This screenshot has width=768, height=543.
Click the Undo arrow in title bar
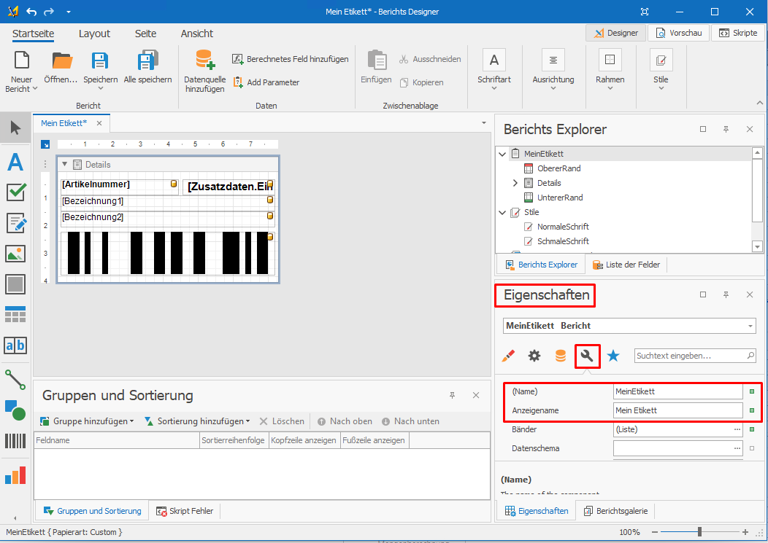click(x=32, y=11)
